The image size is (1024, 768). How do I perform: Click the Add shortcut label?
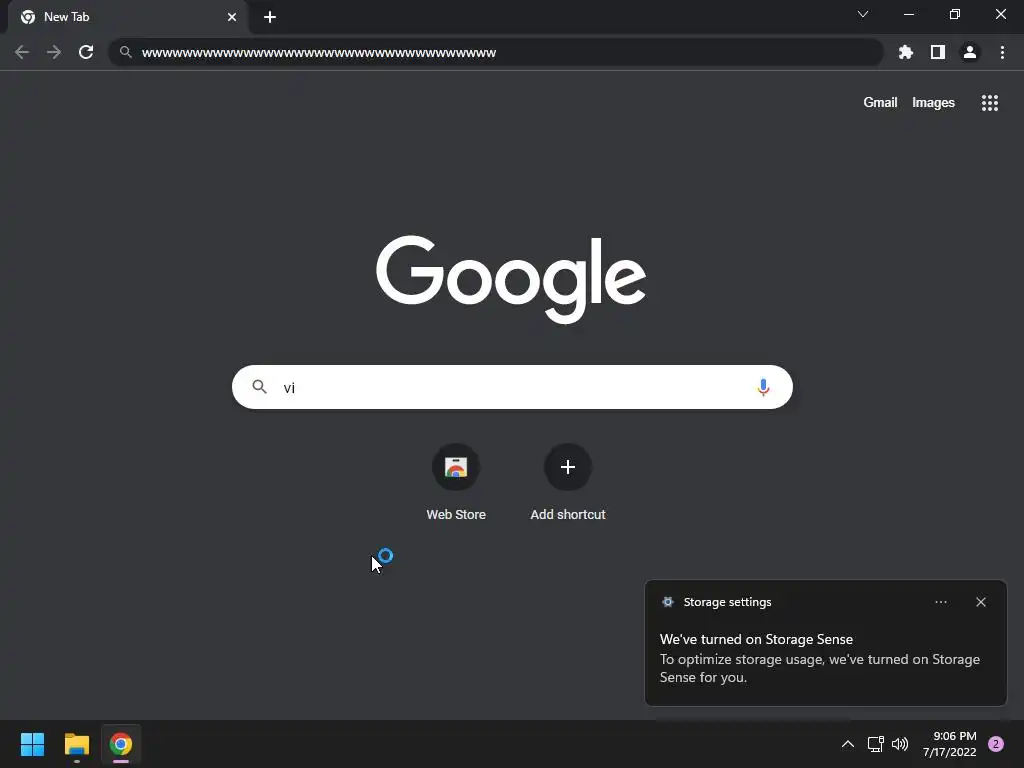568,515
